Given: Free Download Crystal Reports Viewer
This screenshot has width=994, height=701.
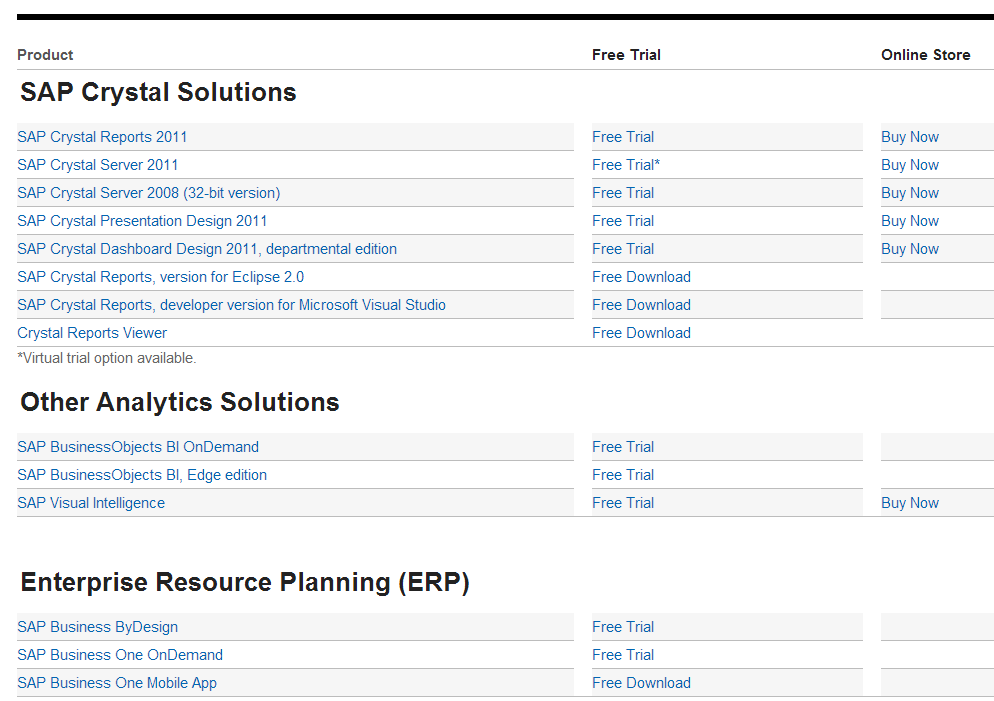Looking at the screenshot, I should click(x=641, y=333).
